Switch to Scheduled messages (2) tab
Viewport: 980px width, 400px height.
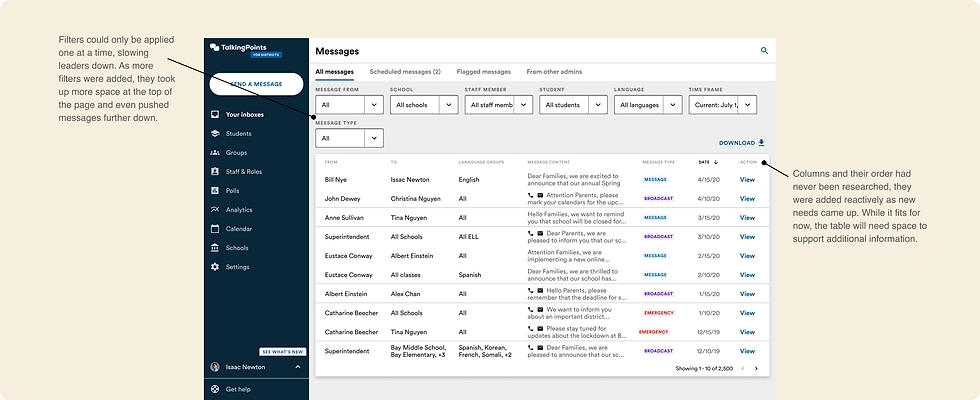tap(405, 72)
